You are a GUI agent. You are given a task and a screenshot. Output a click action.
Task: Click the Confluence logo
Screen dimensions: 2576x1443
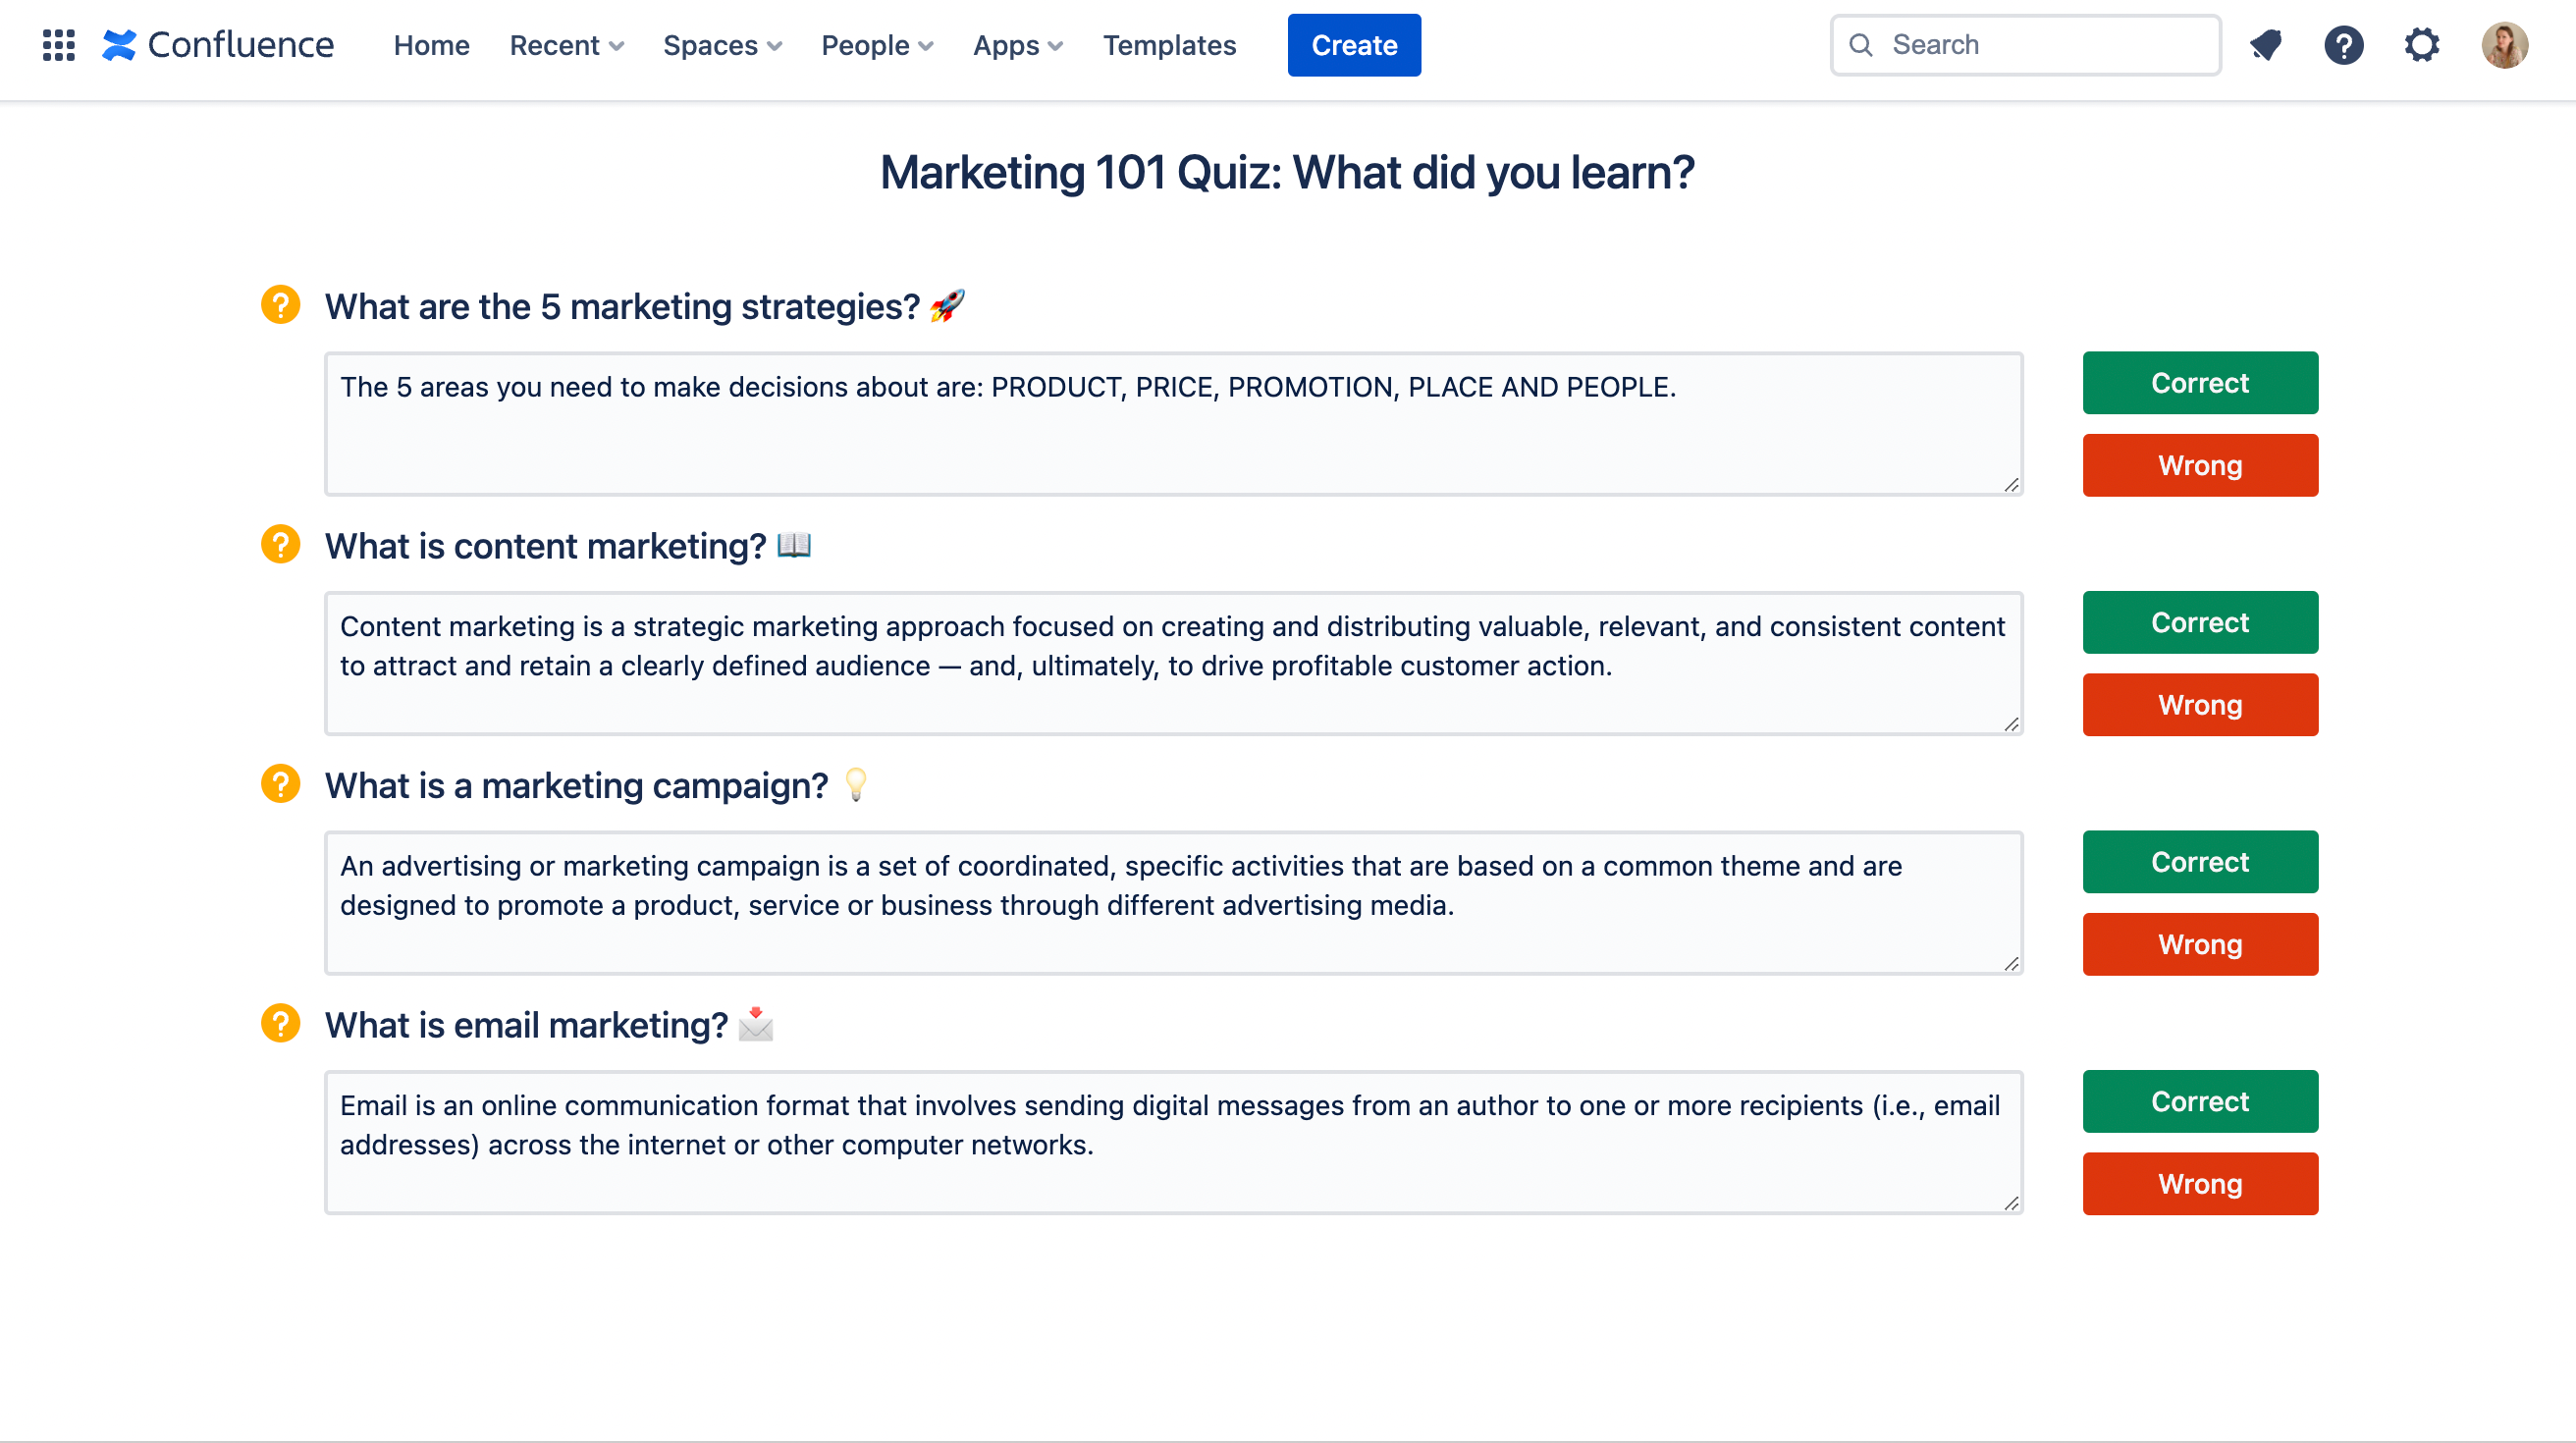click(x=218, y=45)
